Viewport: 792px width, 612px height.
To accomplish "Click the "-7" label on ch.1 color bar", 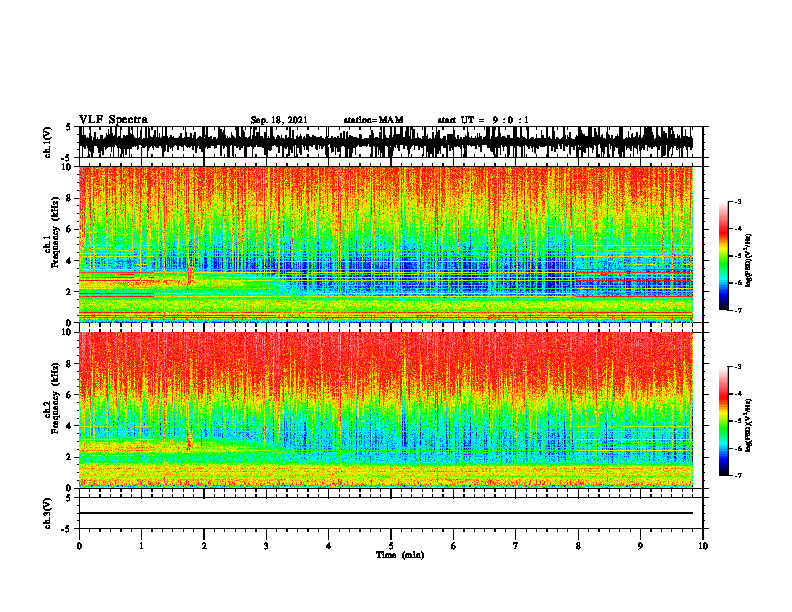I will (x=737, y=310).
